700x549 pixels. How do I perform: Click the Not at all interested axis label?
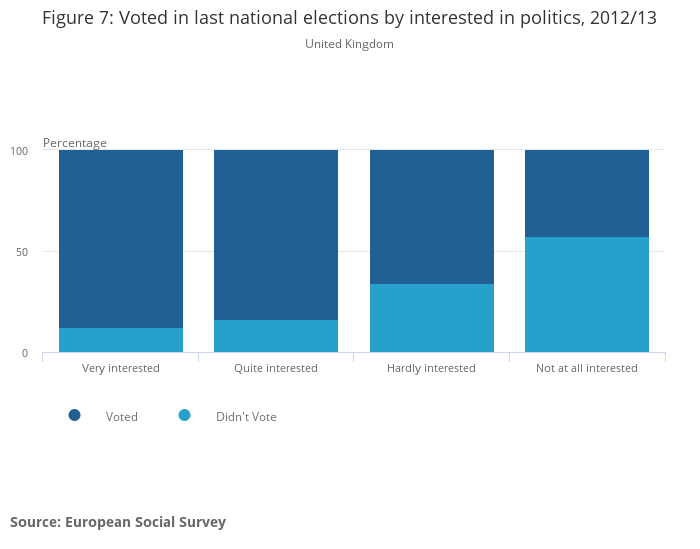(x=587, y=368)
